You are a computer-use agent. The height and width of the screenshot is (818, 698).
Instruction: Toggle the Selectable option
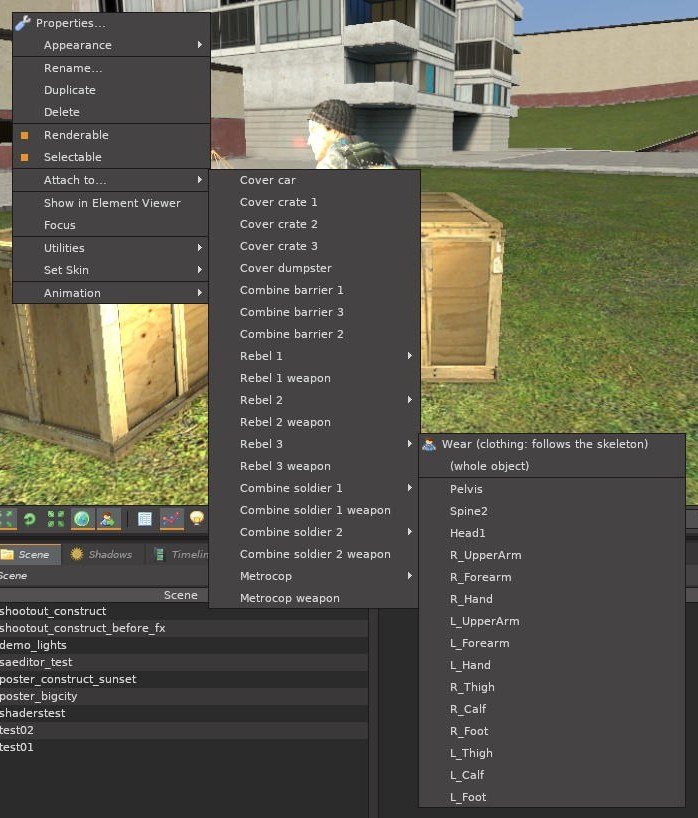click(111, 157)
